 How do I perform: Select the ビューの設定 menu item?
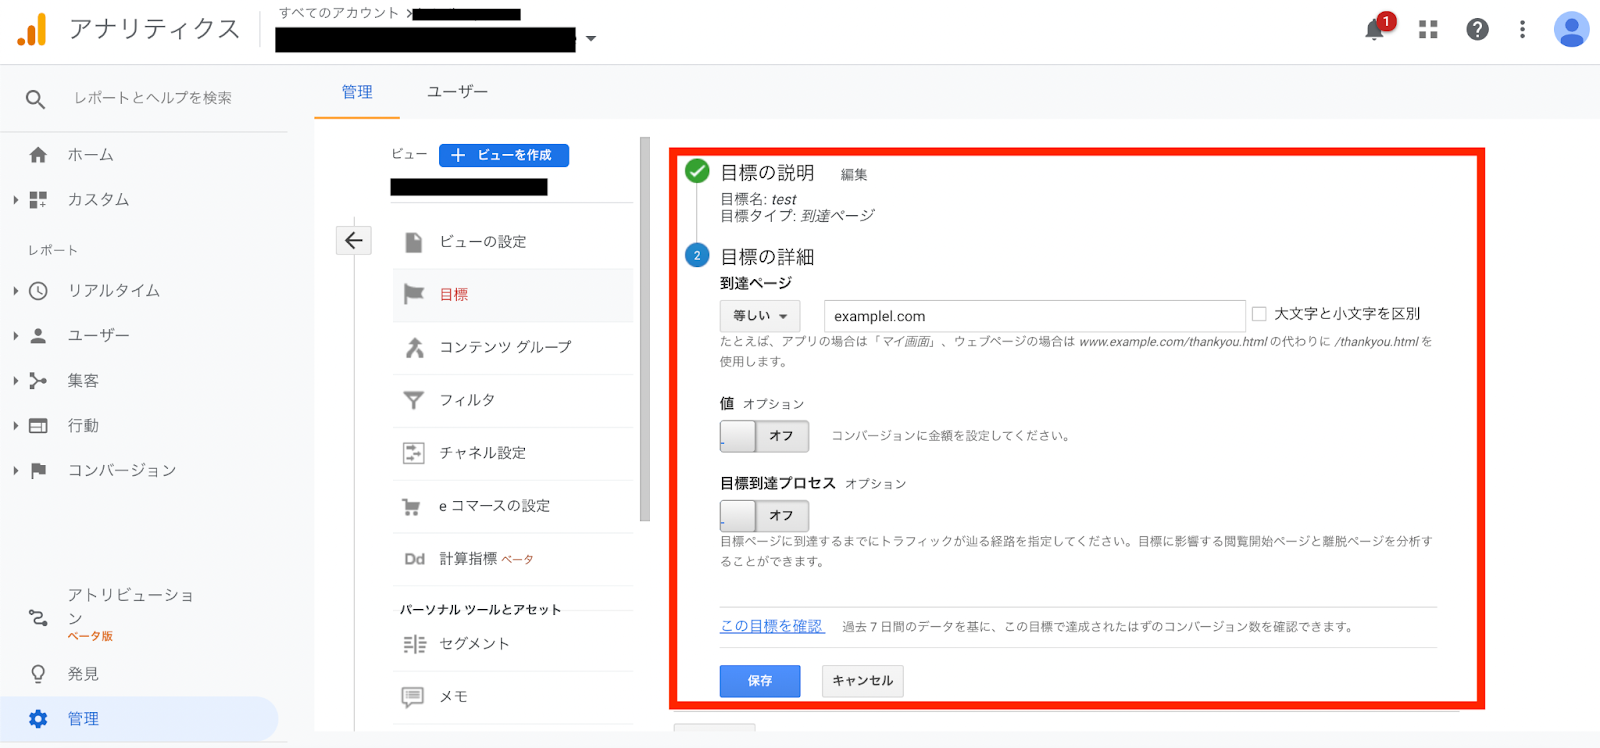513,242
